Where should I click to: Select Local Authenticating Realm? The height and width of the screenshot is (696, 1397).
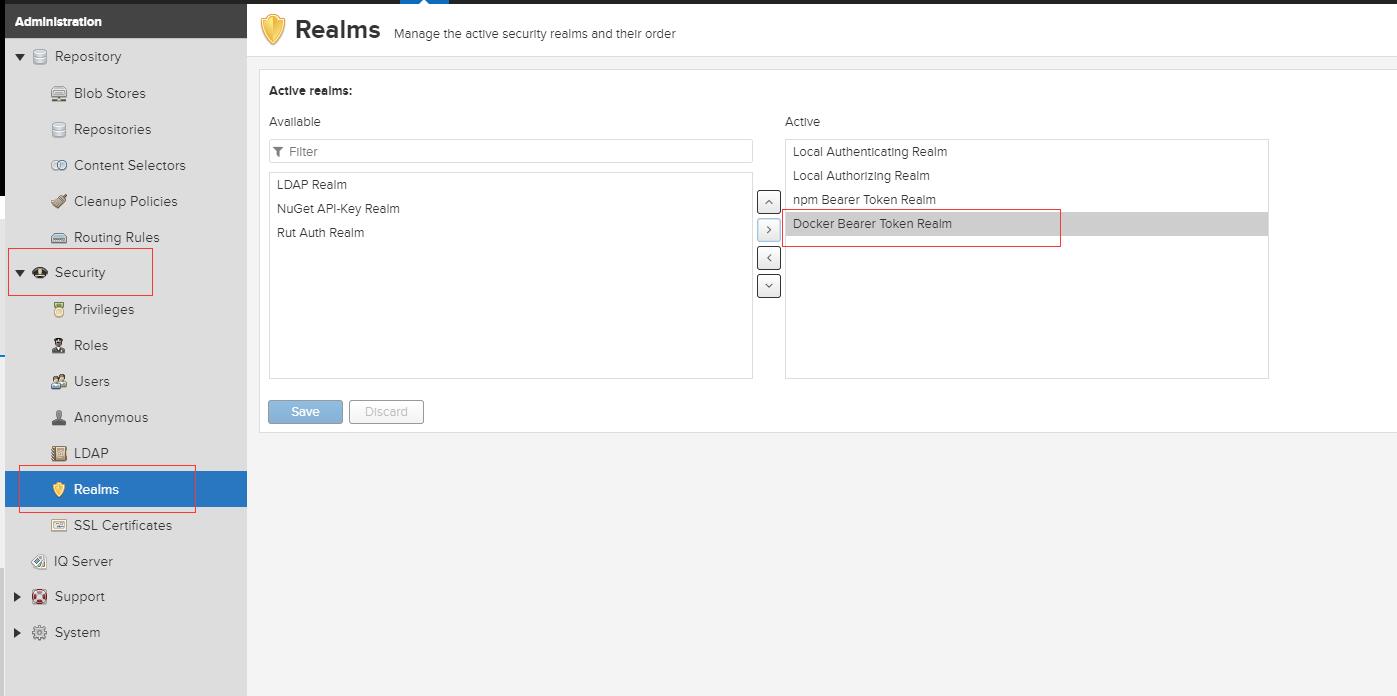tap(1027, 152)
